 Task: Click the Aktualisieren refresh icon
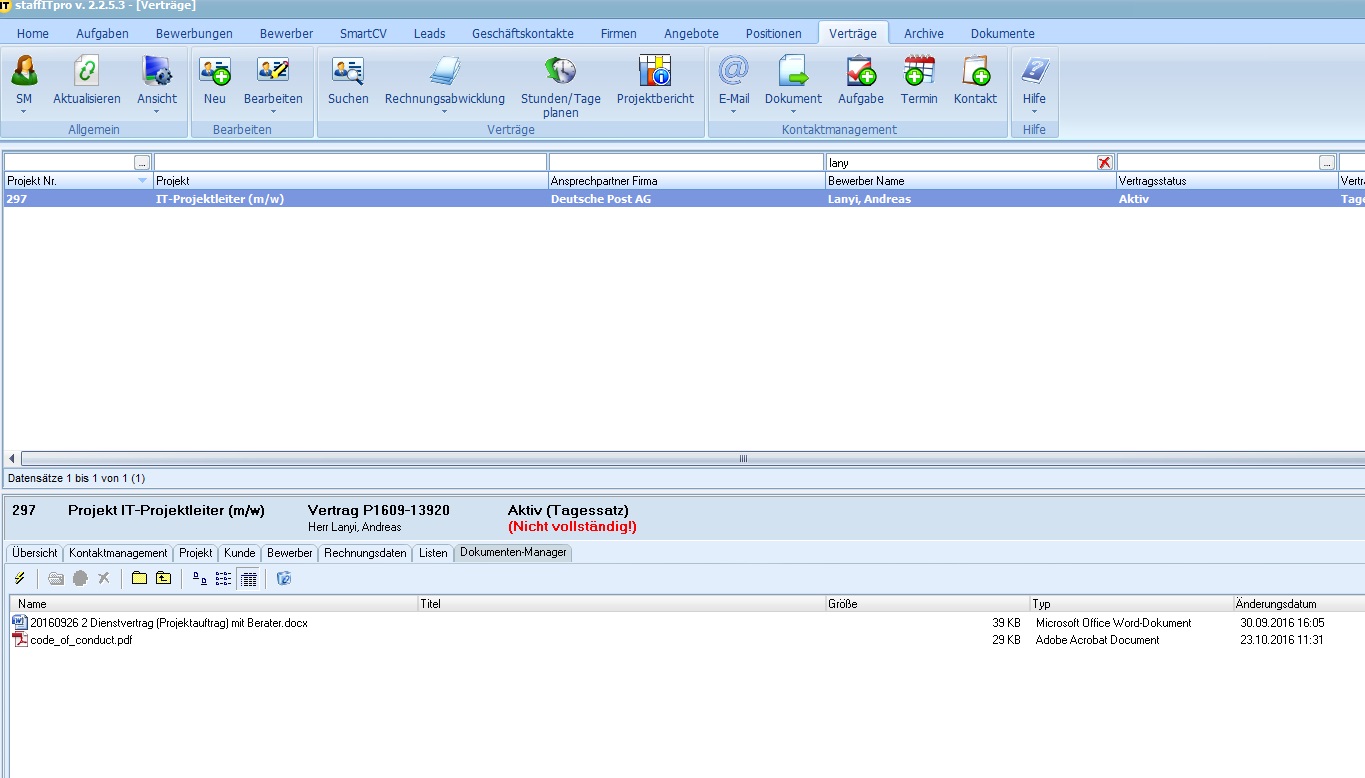click(87, 70)
